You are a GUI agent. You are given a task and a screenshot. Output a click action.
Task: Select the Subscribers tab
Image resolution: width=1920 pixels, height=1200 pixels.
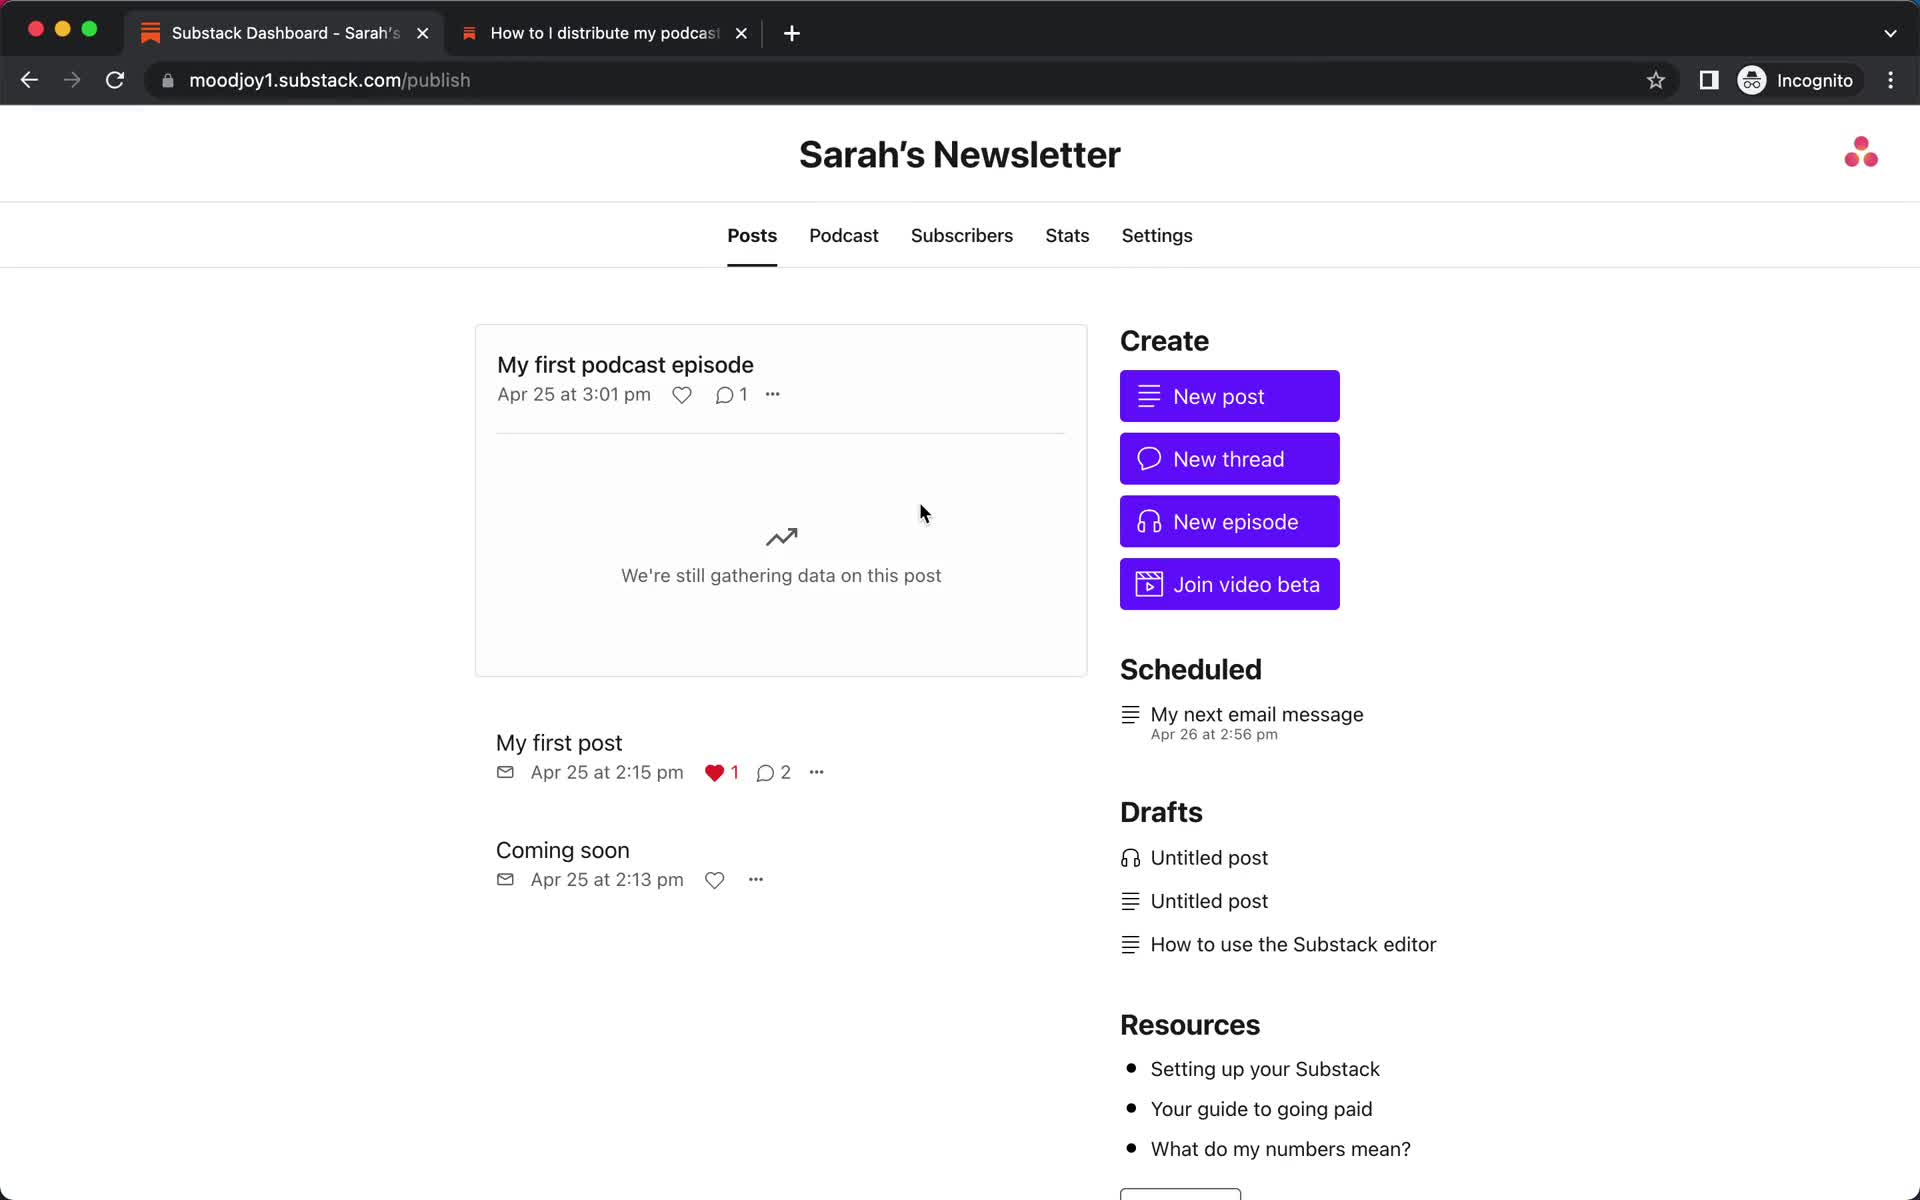(x=961, y=235)
